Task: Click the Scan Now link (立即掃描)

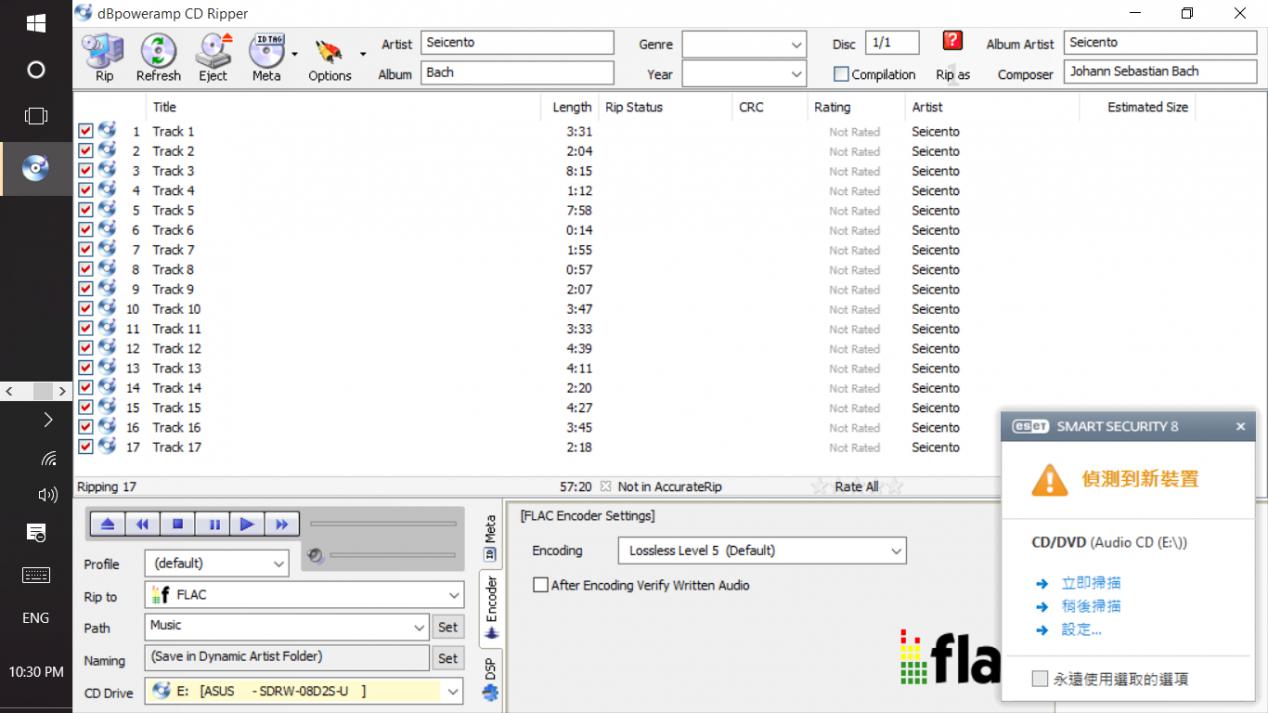Action: point(1090,583)
